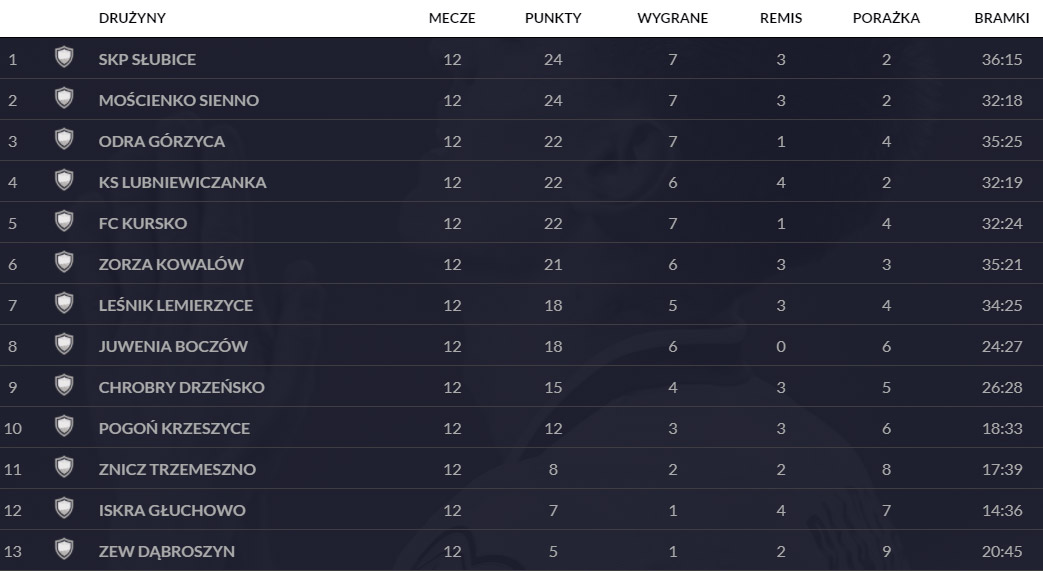
Task: Click the Pogoń Krzeszyce shield icon
Action: 64,427
